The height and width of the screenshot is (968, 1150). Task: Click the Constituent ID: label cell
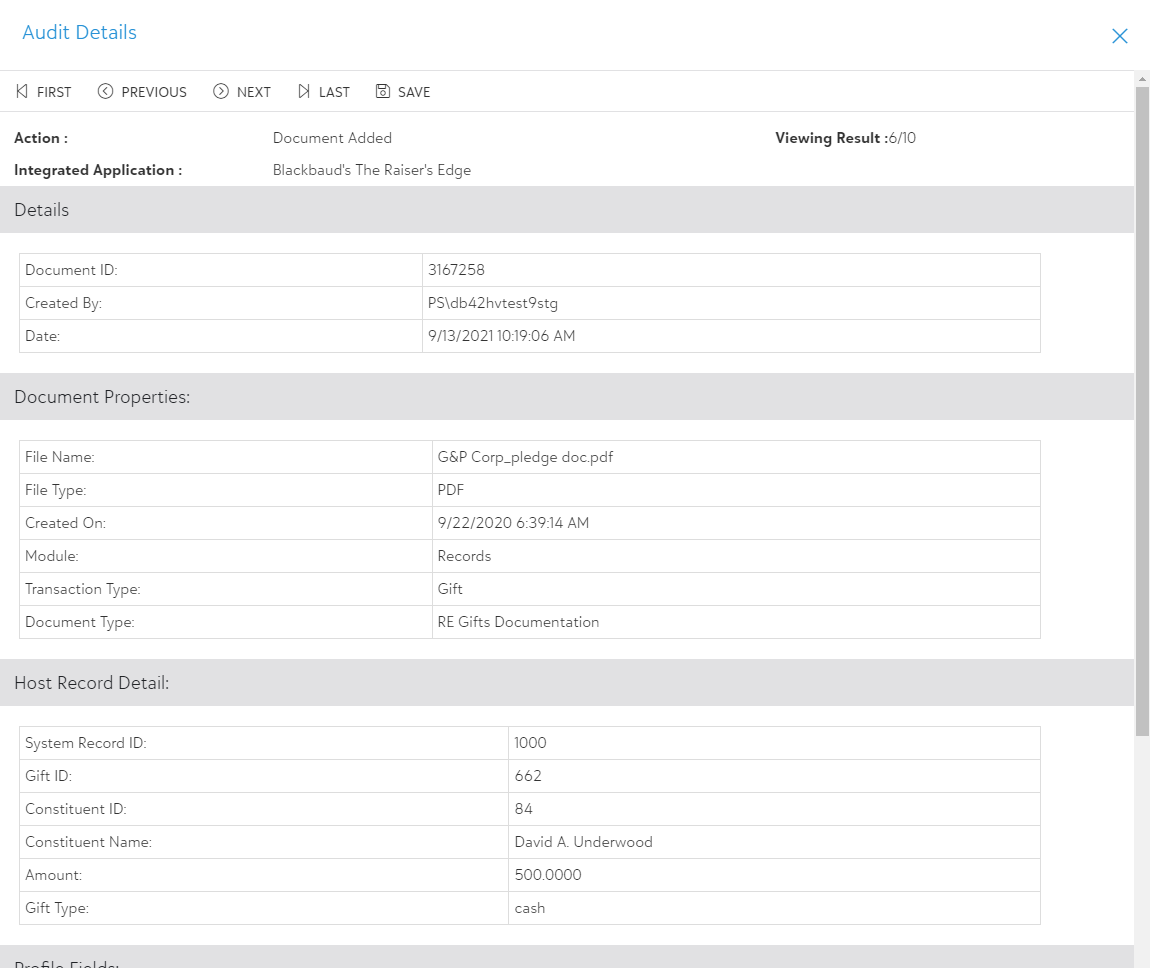[264, 809]
